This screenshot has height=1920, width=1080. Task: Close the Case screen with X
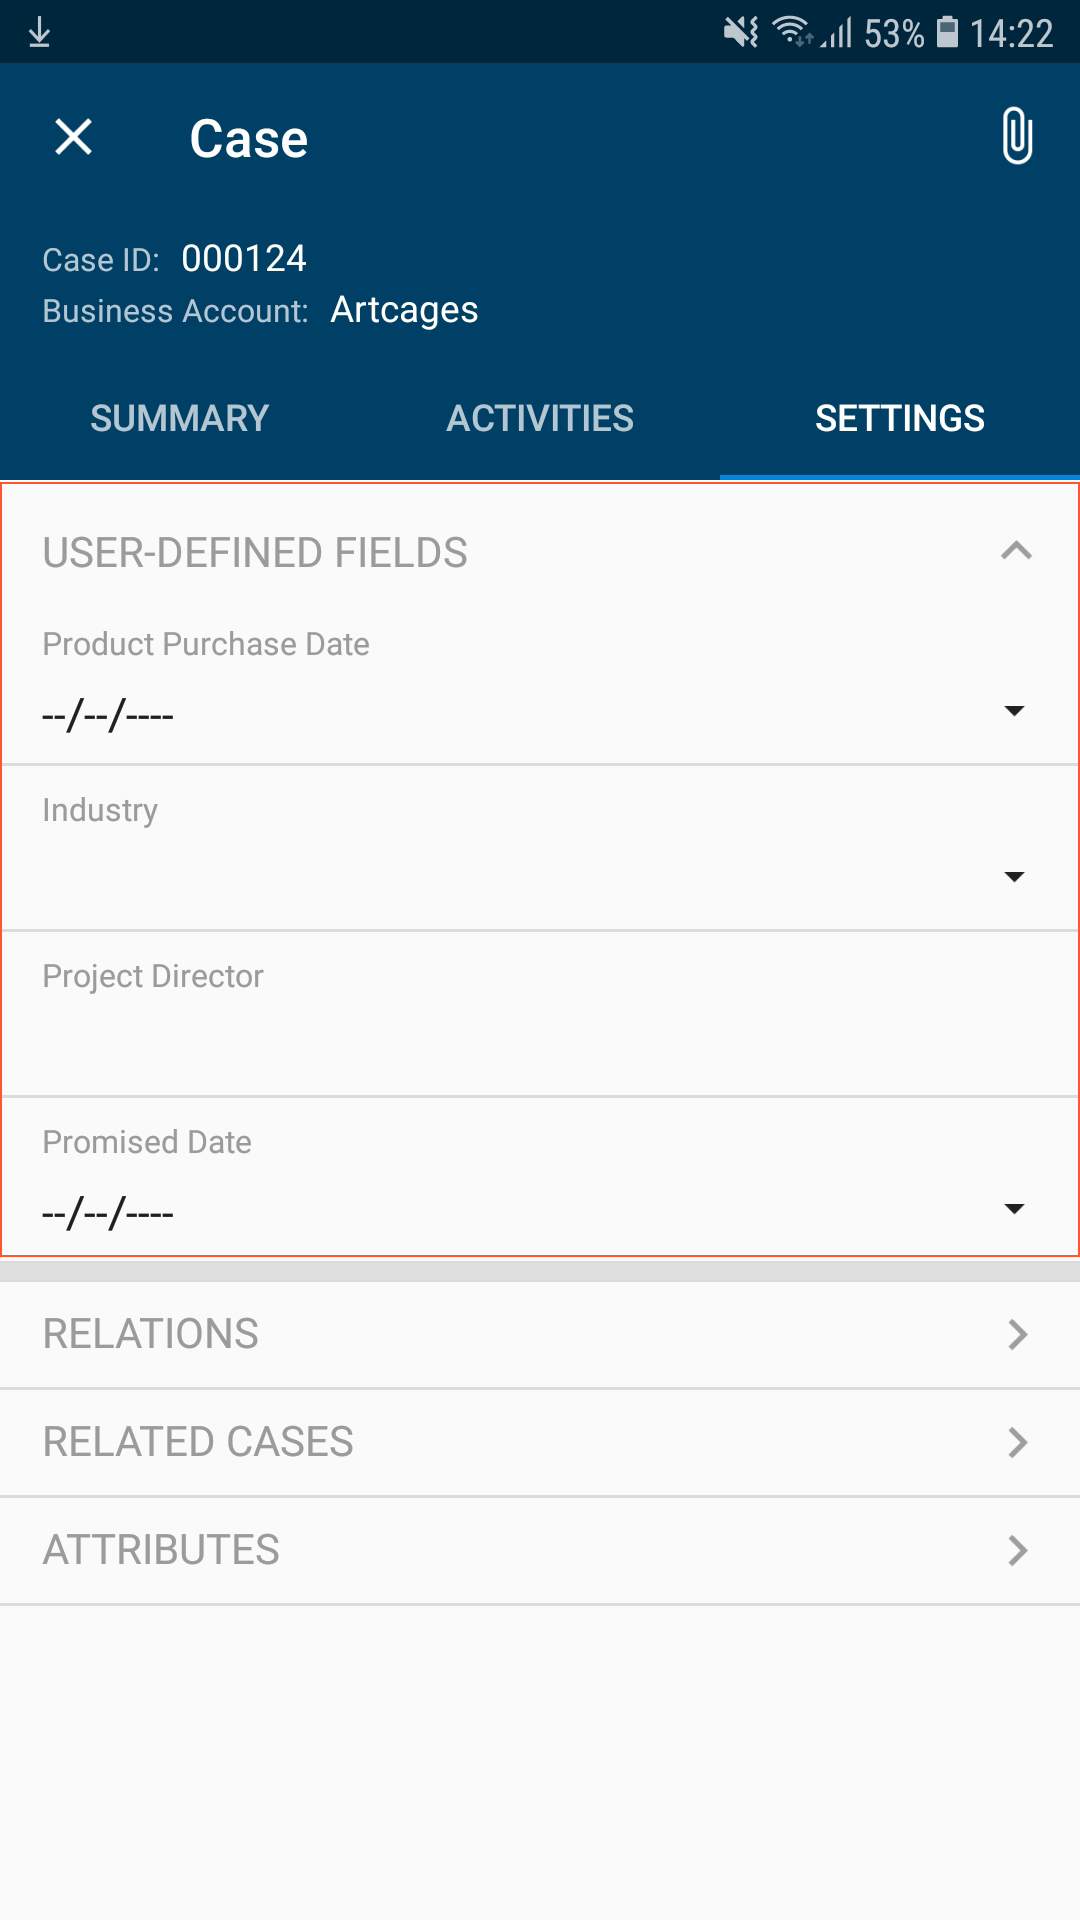click(x=73, y=137)
